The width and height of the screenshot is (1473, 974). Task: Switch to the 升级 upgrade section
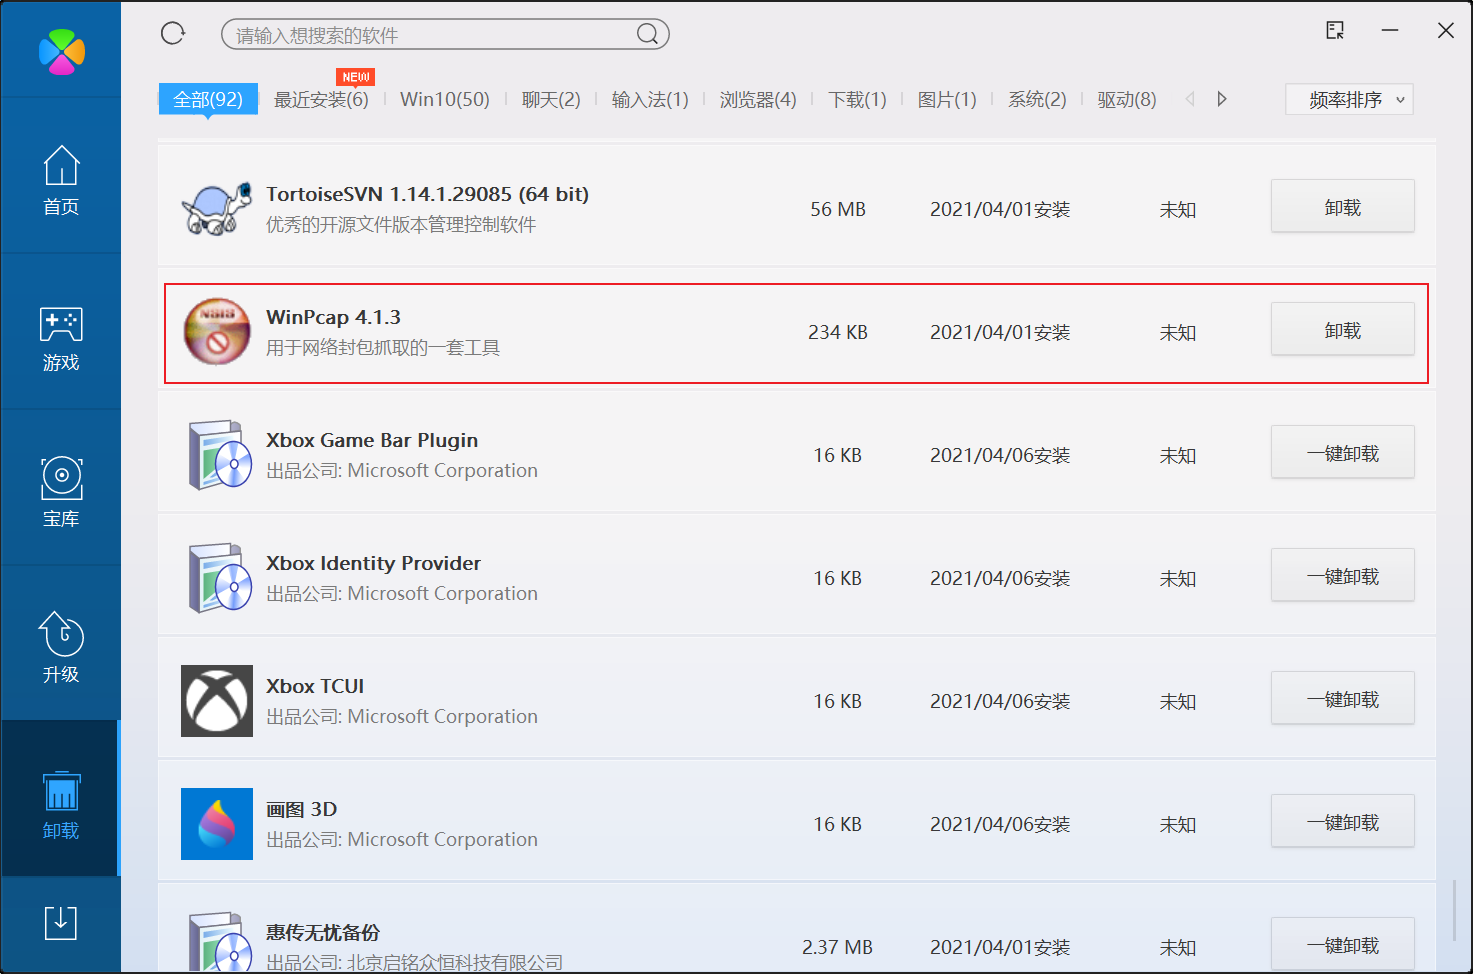61,648
